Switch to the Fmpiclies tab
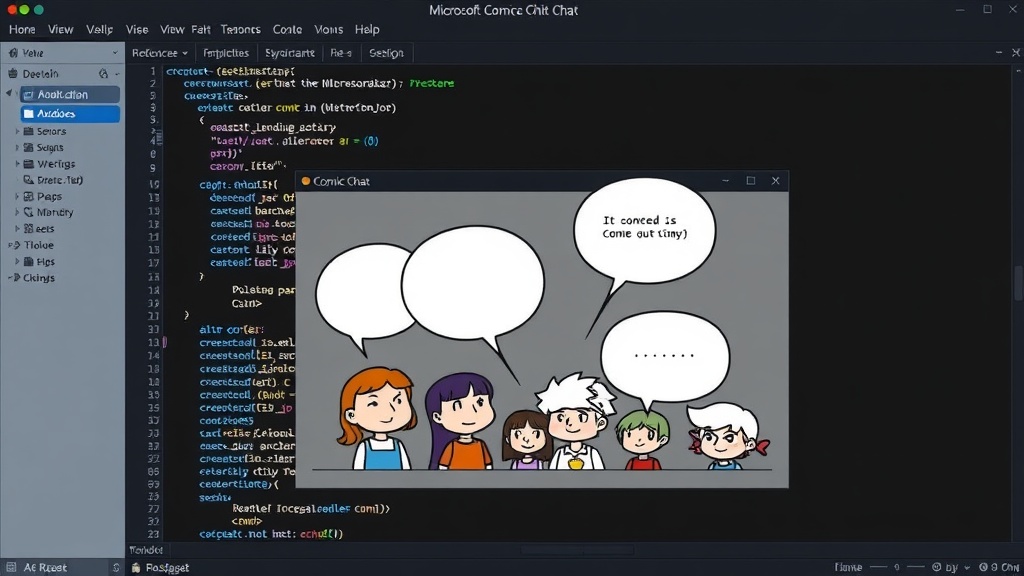This screenshot has height=576, width=1024. point(226,53)
